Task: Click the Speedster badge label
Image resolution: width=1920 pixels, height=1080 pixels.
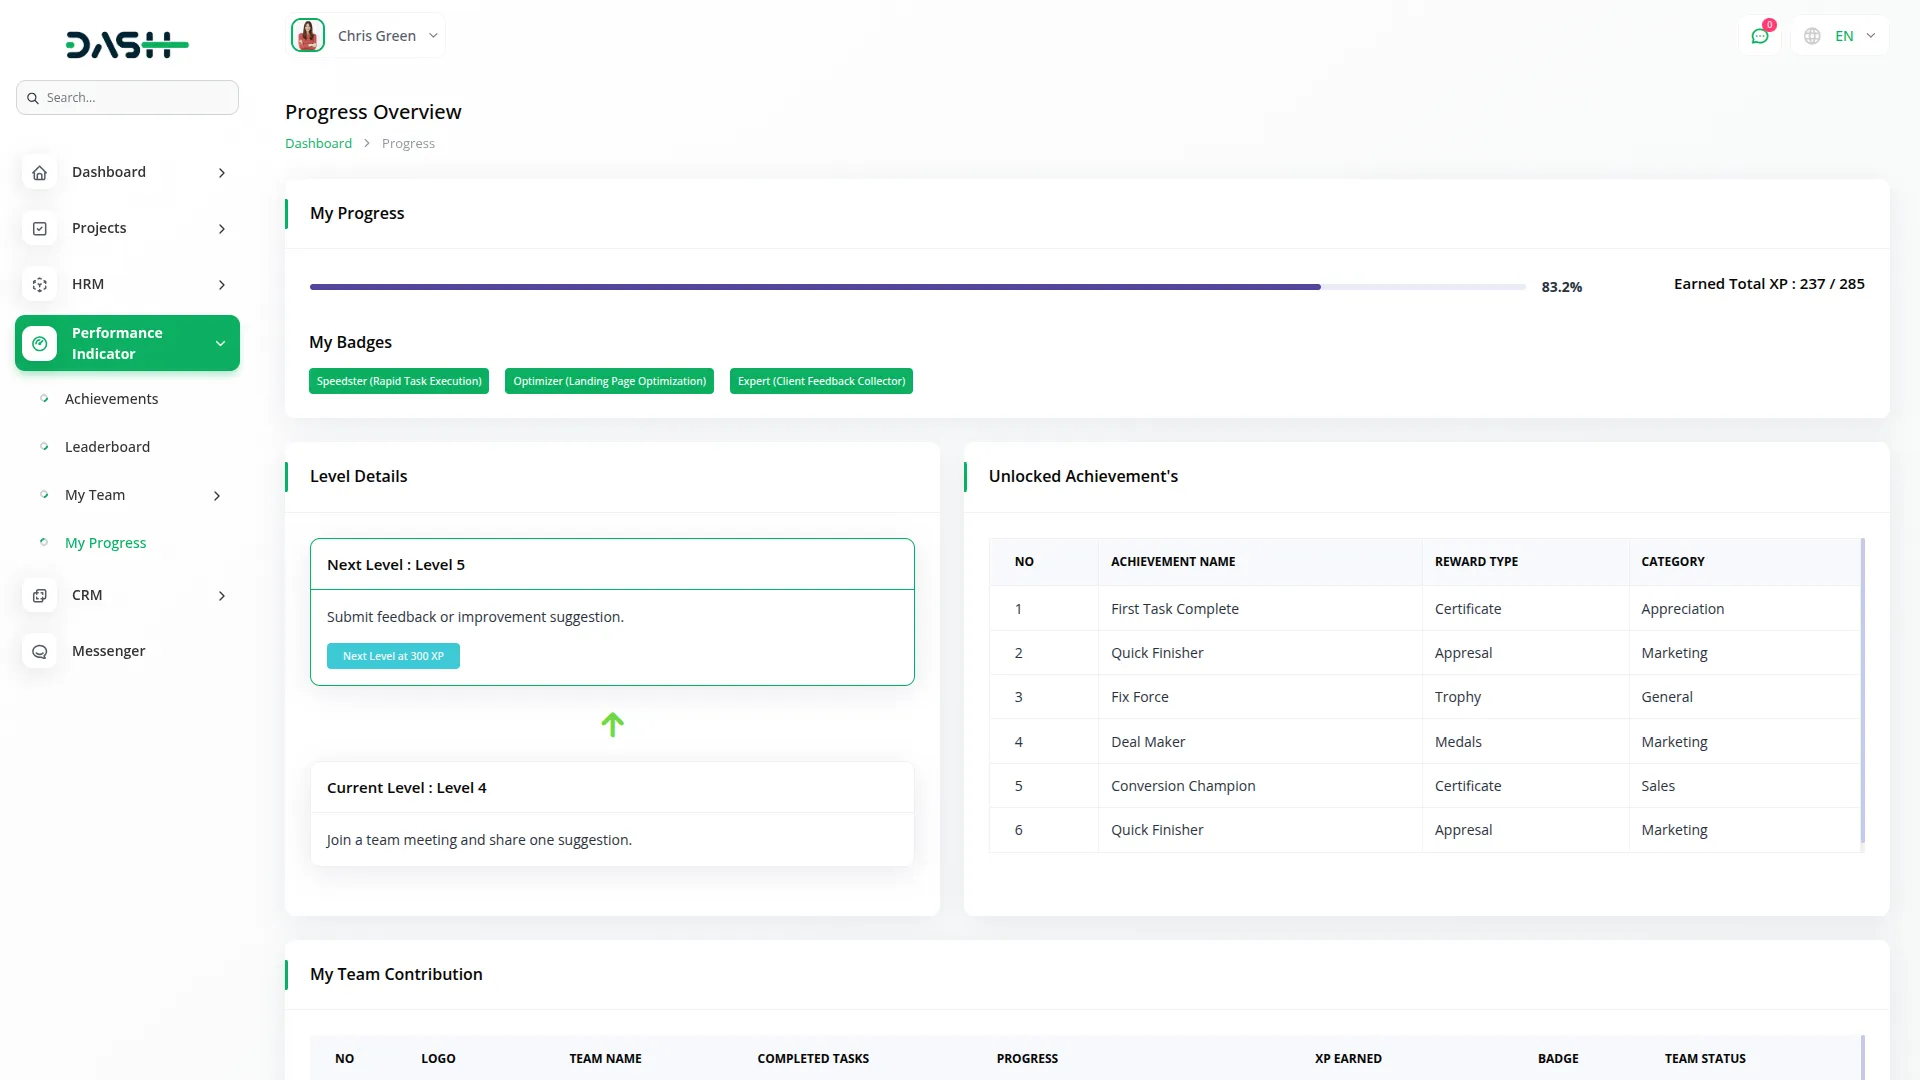Action: (399, 381)
